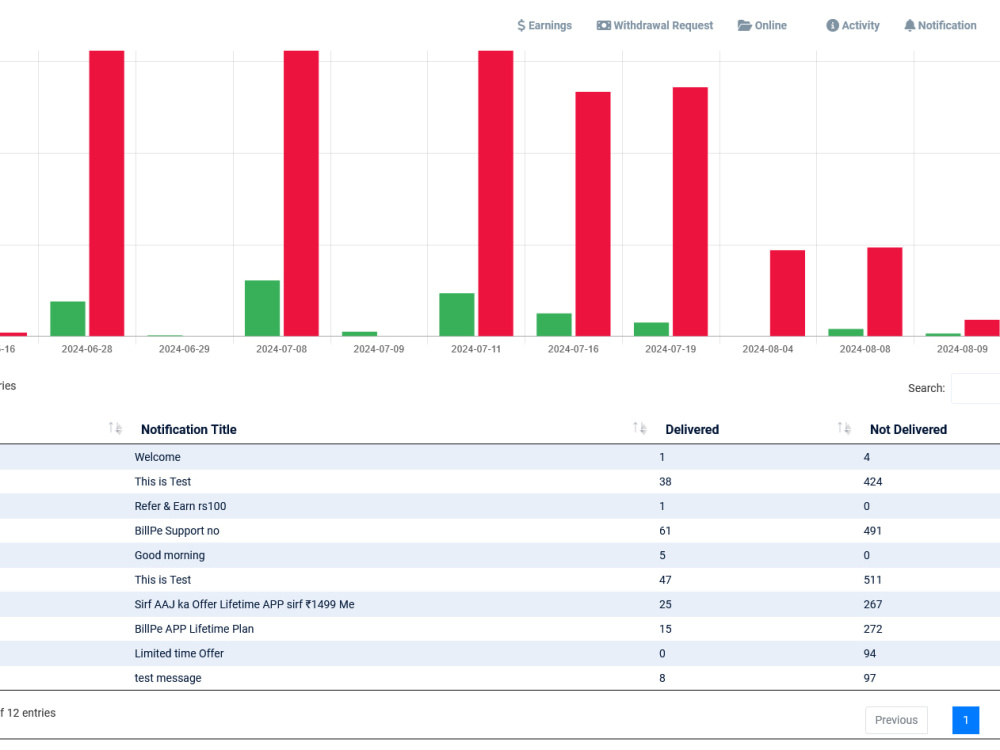
Task: Open the Activity menu item
Action: coord(853,26)
